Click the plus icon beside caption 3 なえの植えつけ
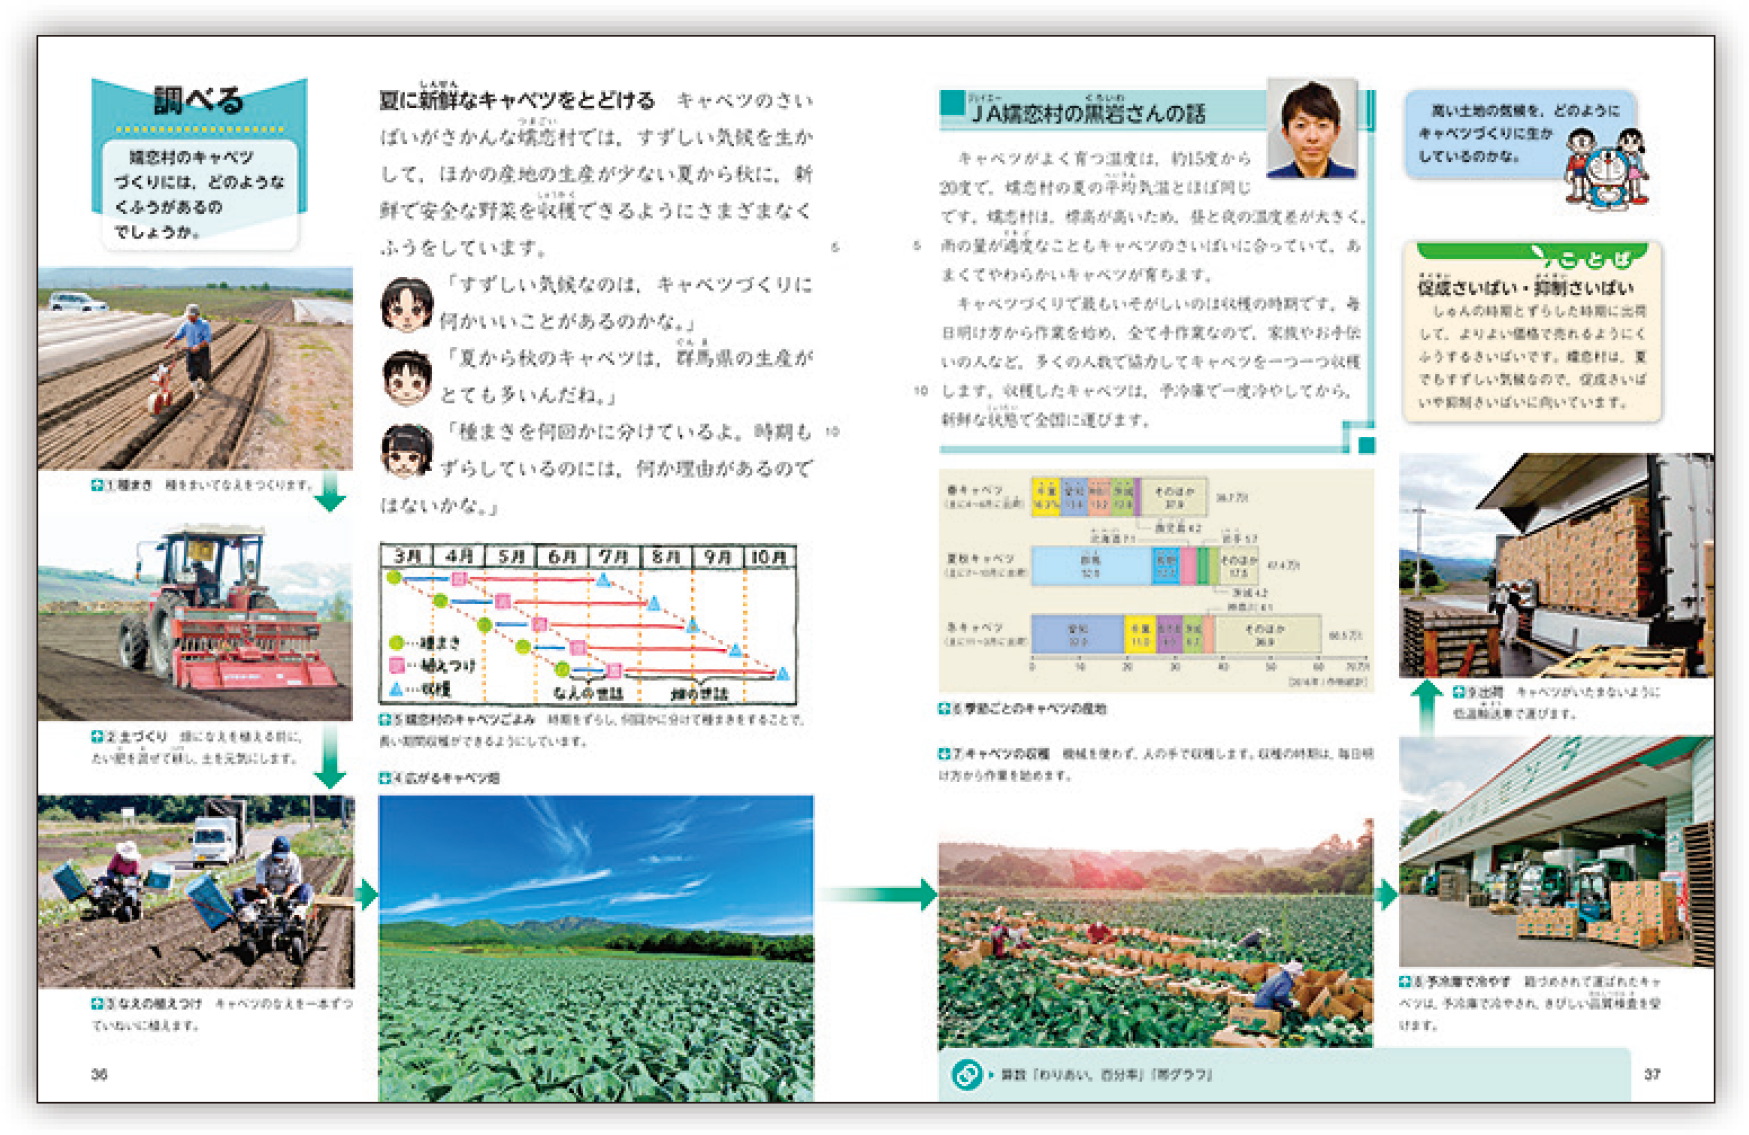 pyautogui.click(x=97, y=1003)
